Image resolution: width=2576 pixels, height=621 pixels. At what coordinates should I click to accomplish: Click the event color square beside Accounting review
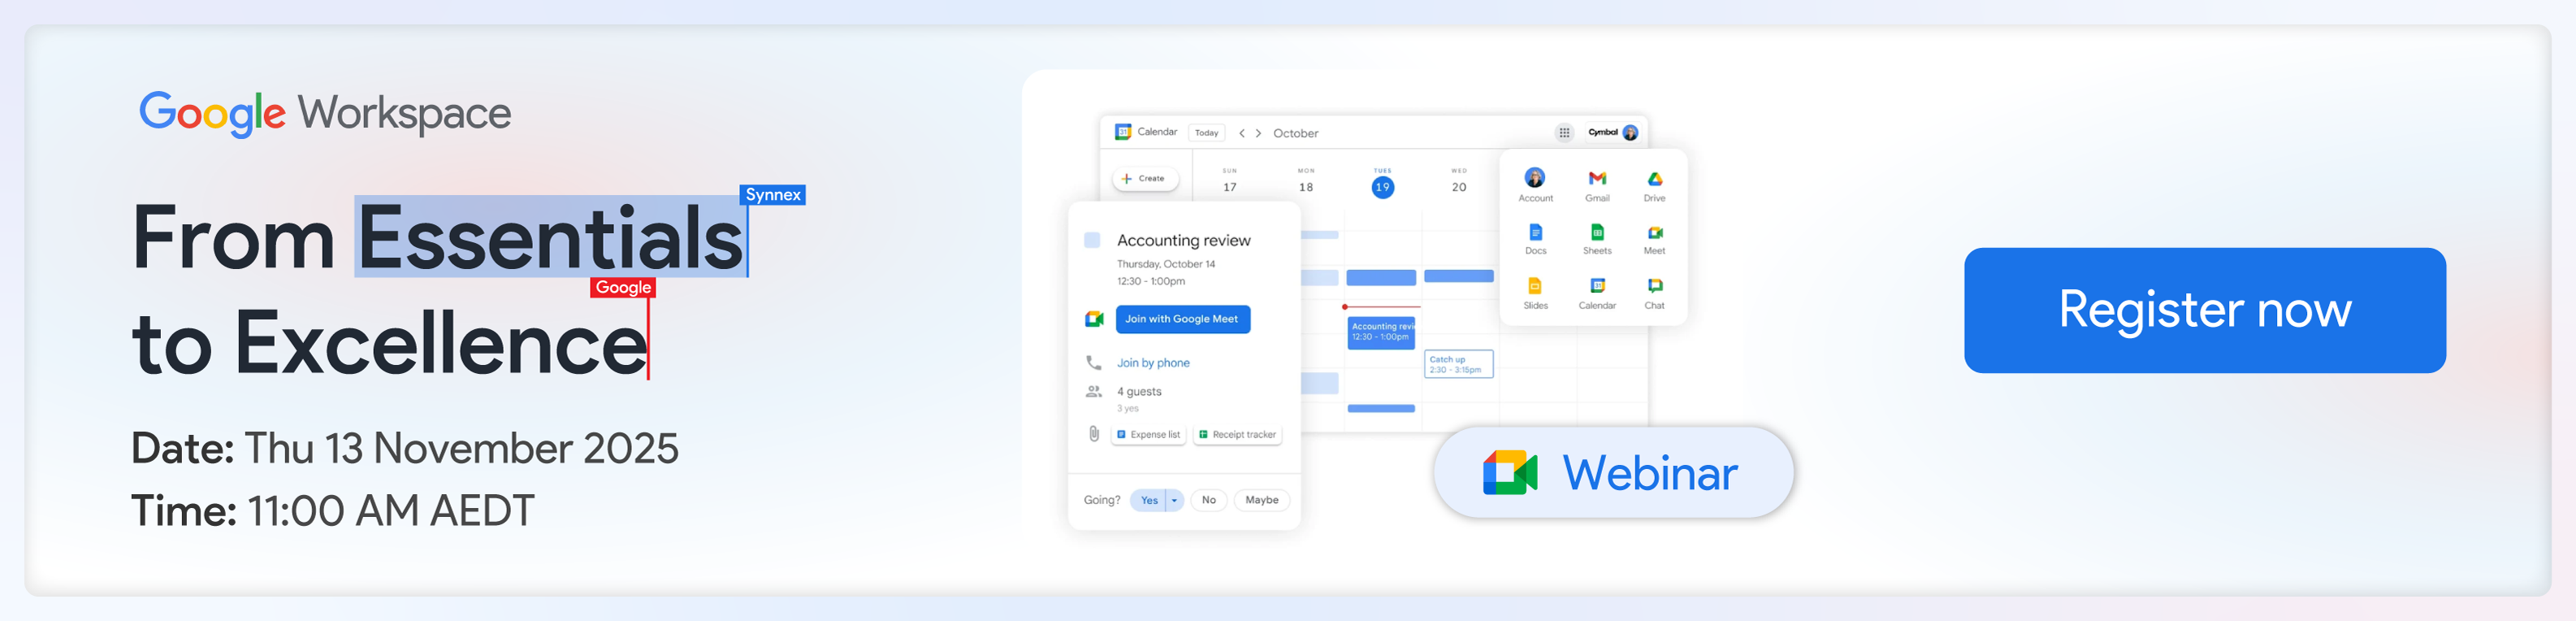point(1092,240)
